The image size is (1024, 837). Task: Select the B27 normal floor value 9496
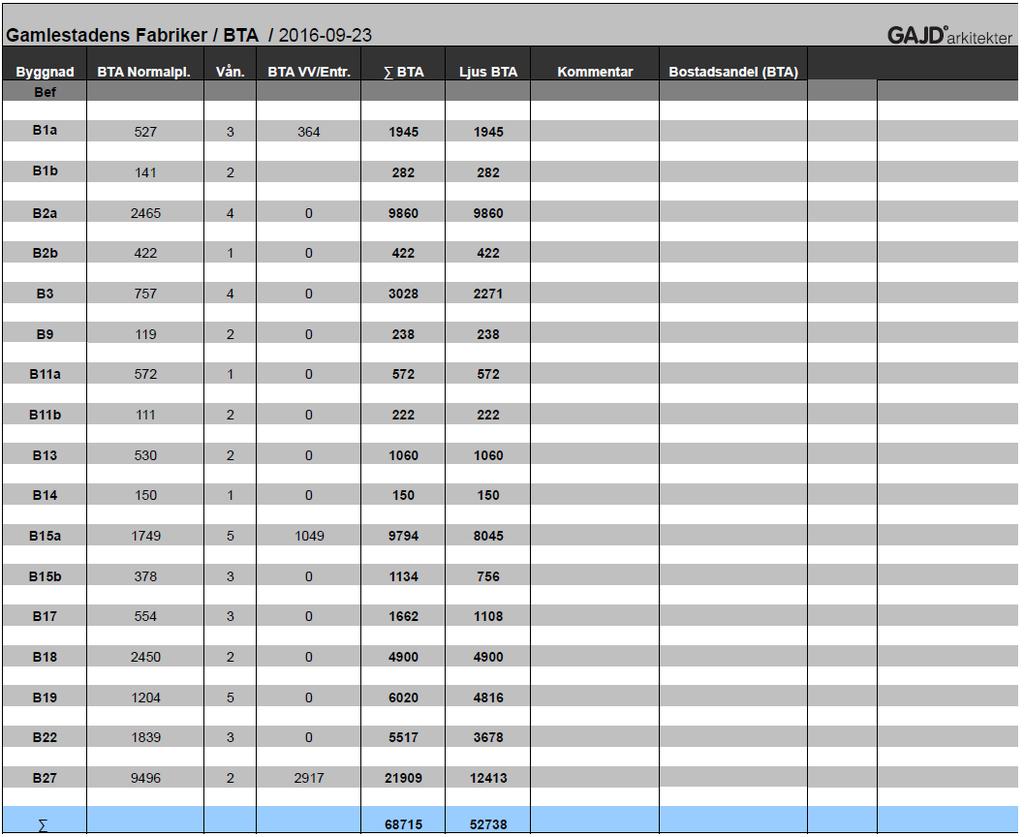pos(146,778)
